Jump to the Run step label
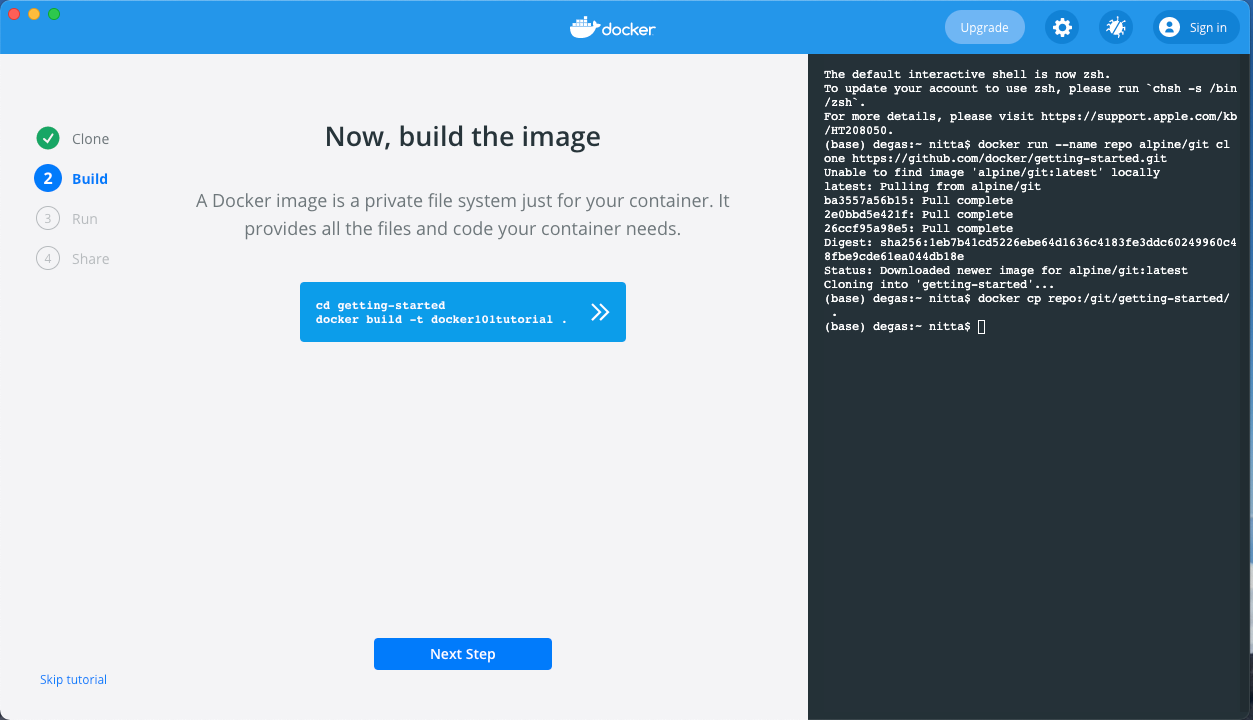This screenshot has height=720, width=1253. [85, 219]
